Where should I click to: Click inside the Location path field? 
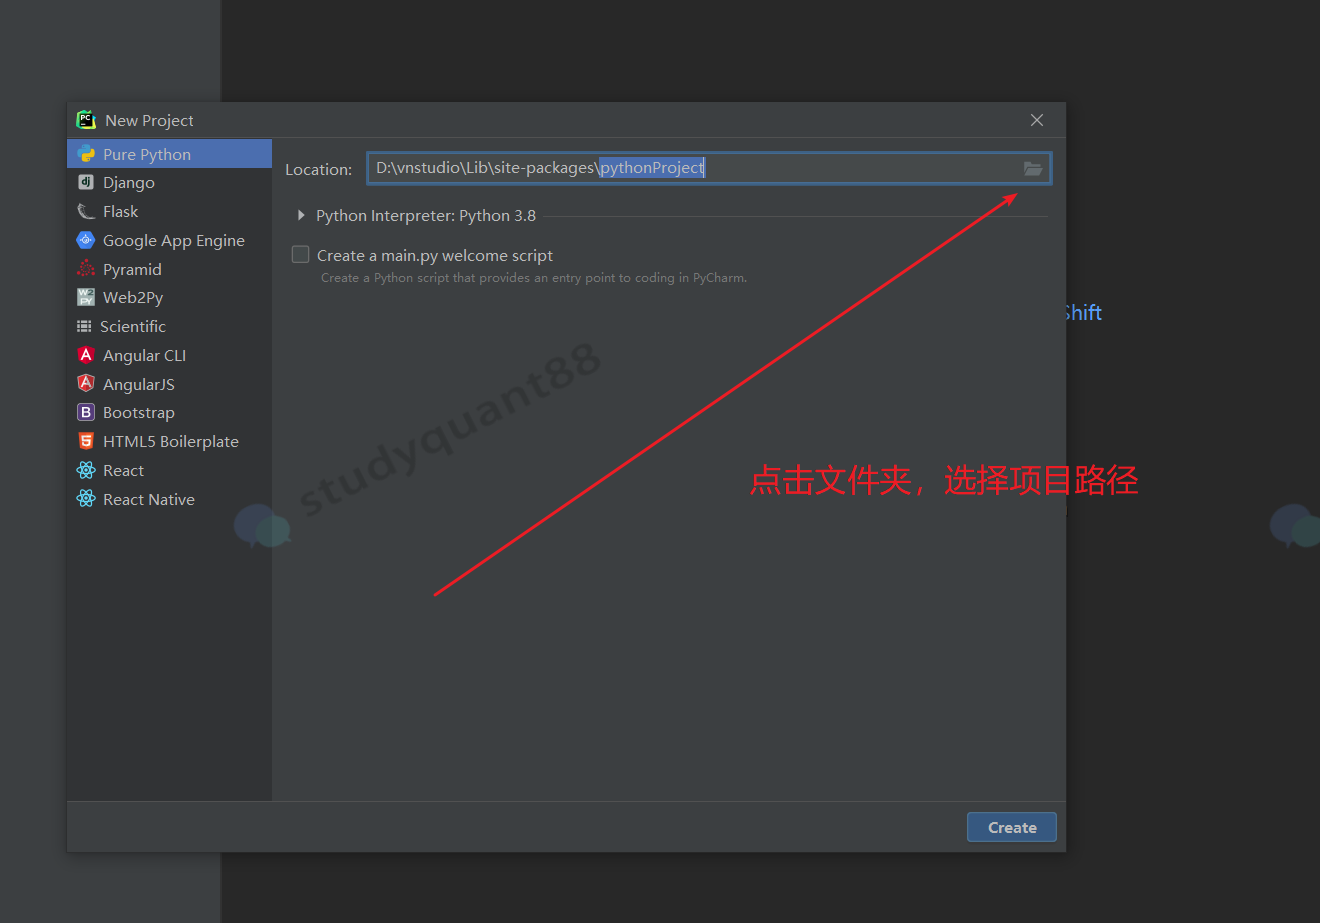coord(850,168)
